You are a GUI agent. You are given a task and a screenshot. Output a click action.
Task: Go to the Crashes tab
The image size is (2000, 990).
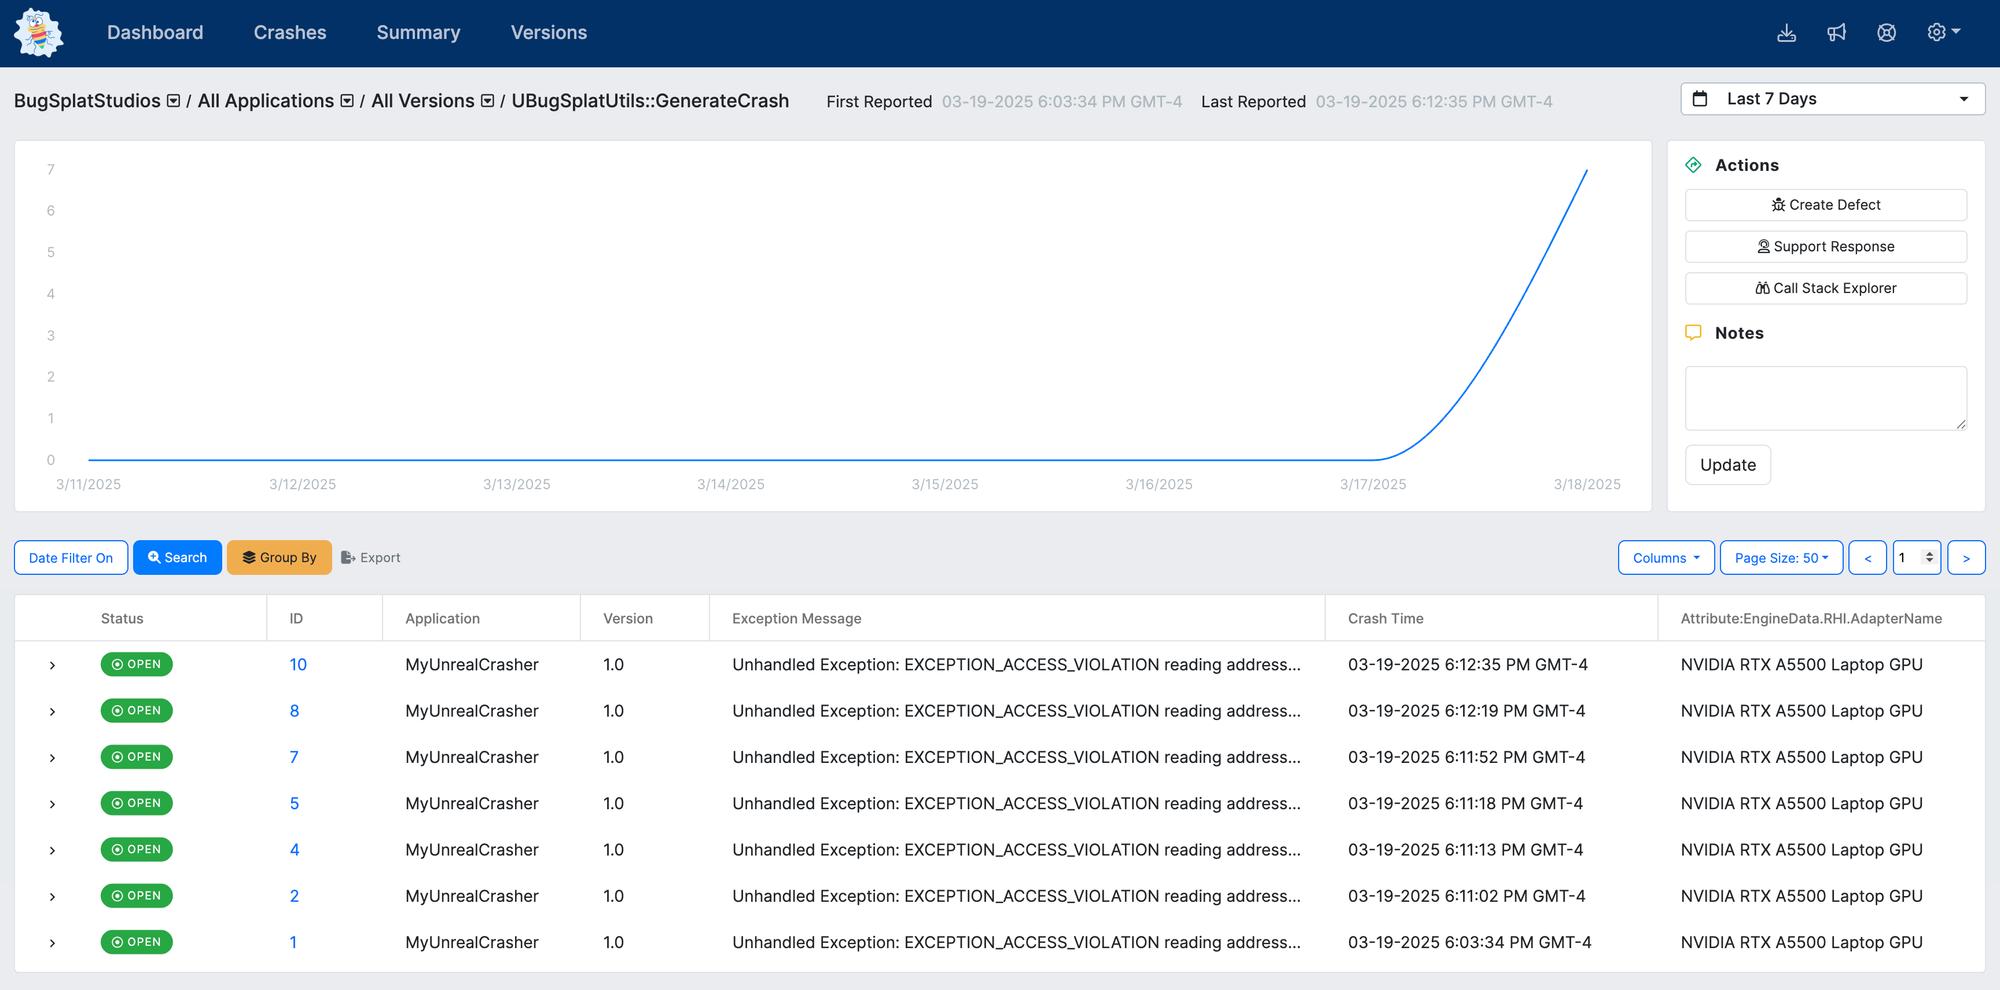coord(290,33)
